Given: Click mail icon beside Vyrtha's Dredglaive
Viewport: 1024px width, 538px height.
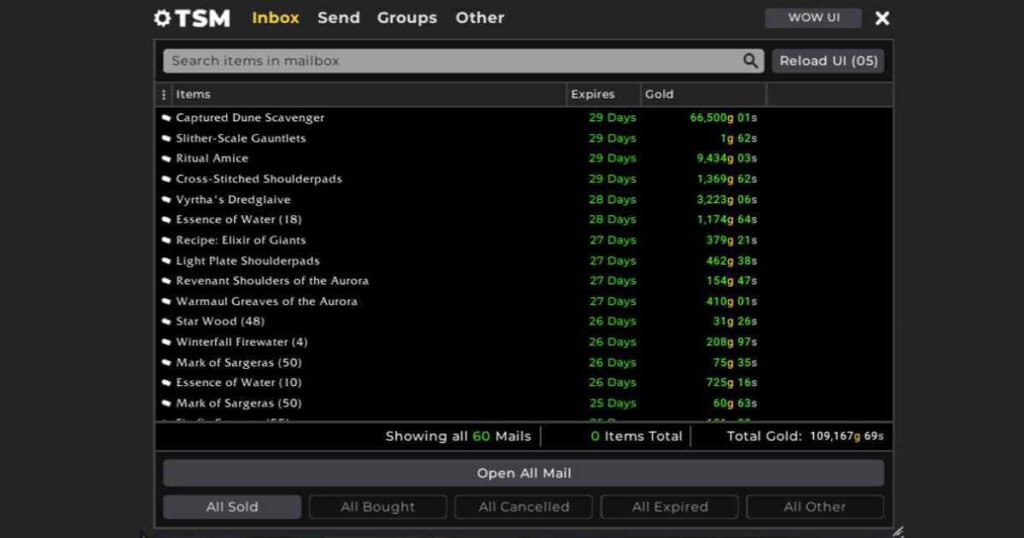Looking at the screenshot, I should click(x=166, y=200).
